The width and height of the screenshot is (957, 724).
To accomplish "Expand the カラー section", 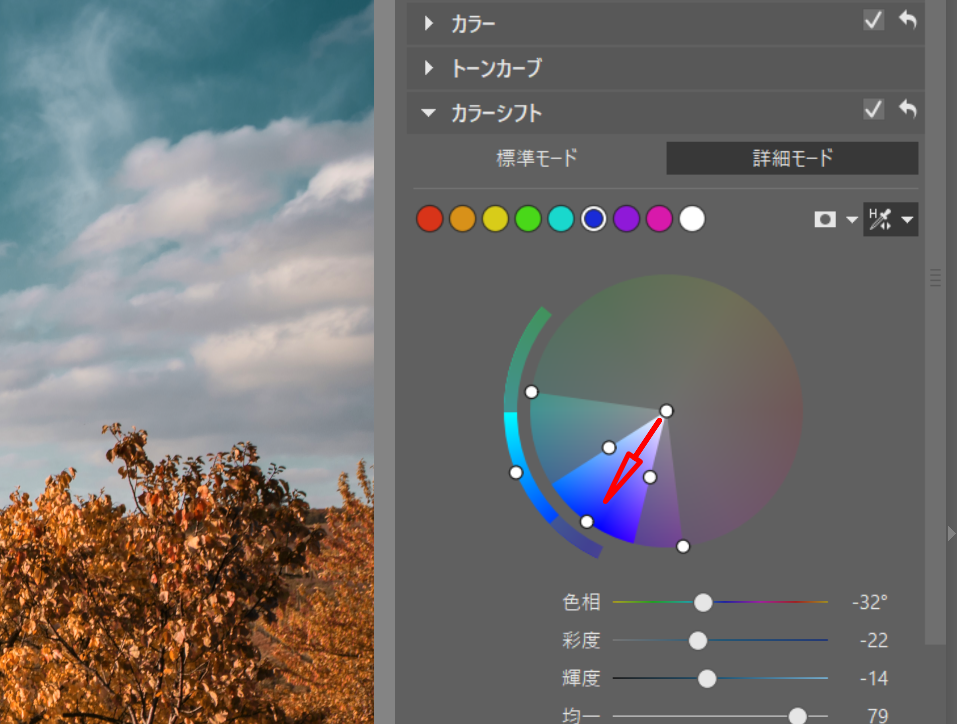I will (429, 24).
